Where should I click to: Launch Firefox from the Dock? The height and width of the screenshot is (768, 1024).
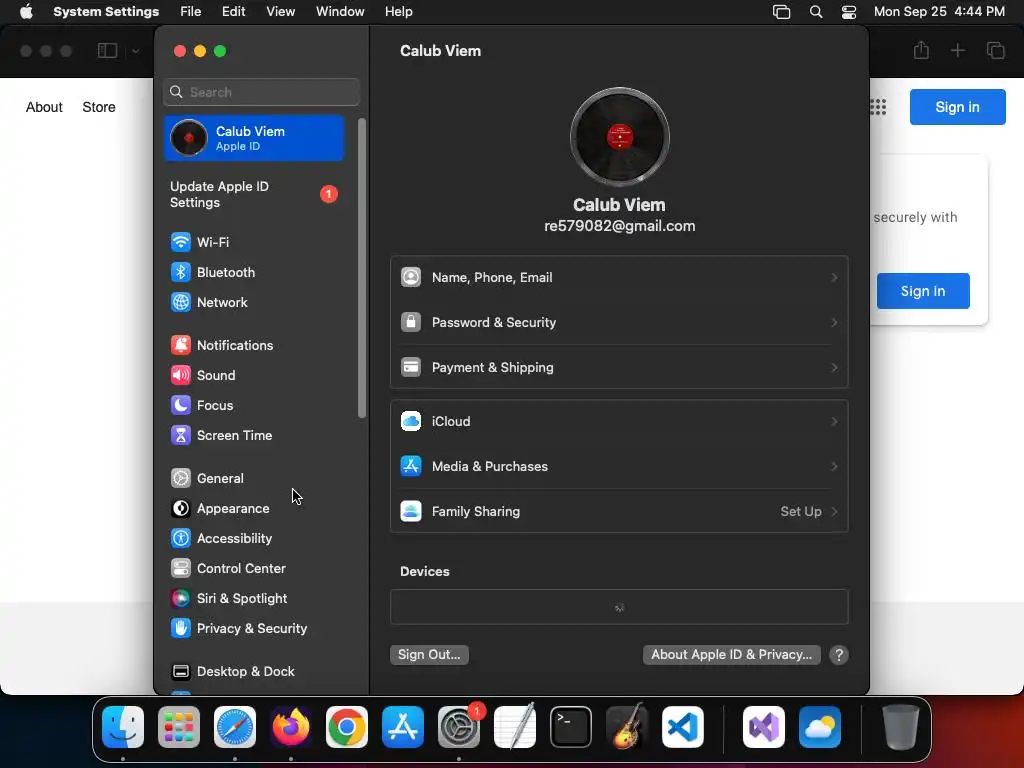pyautogui.click(x=291, y=727)
